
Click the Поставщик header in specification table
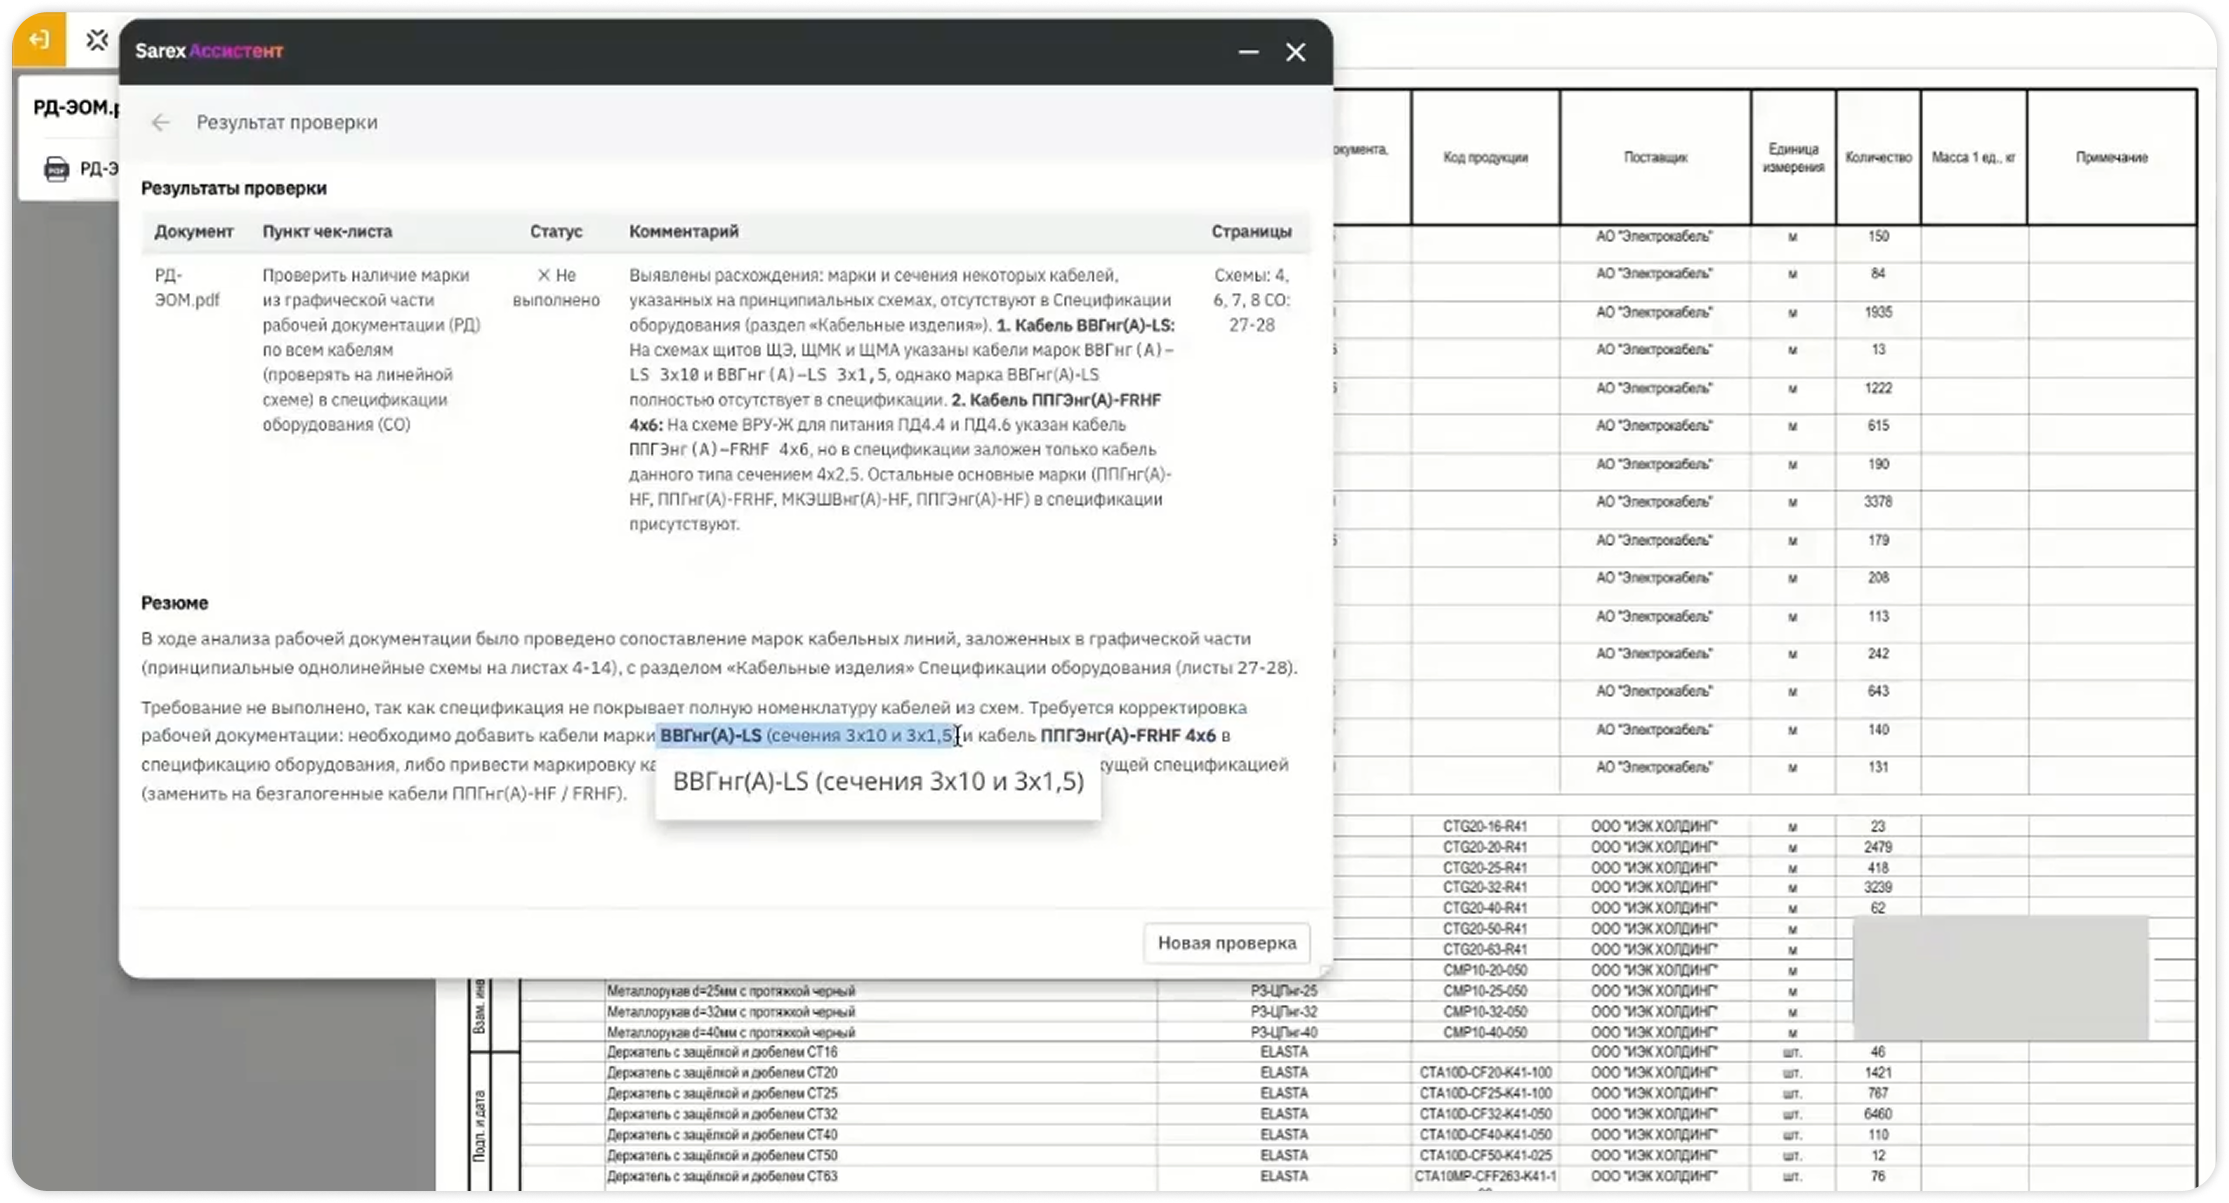coord(1655,157)
